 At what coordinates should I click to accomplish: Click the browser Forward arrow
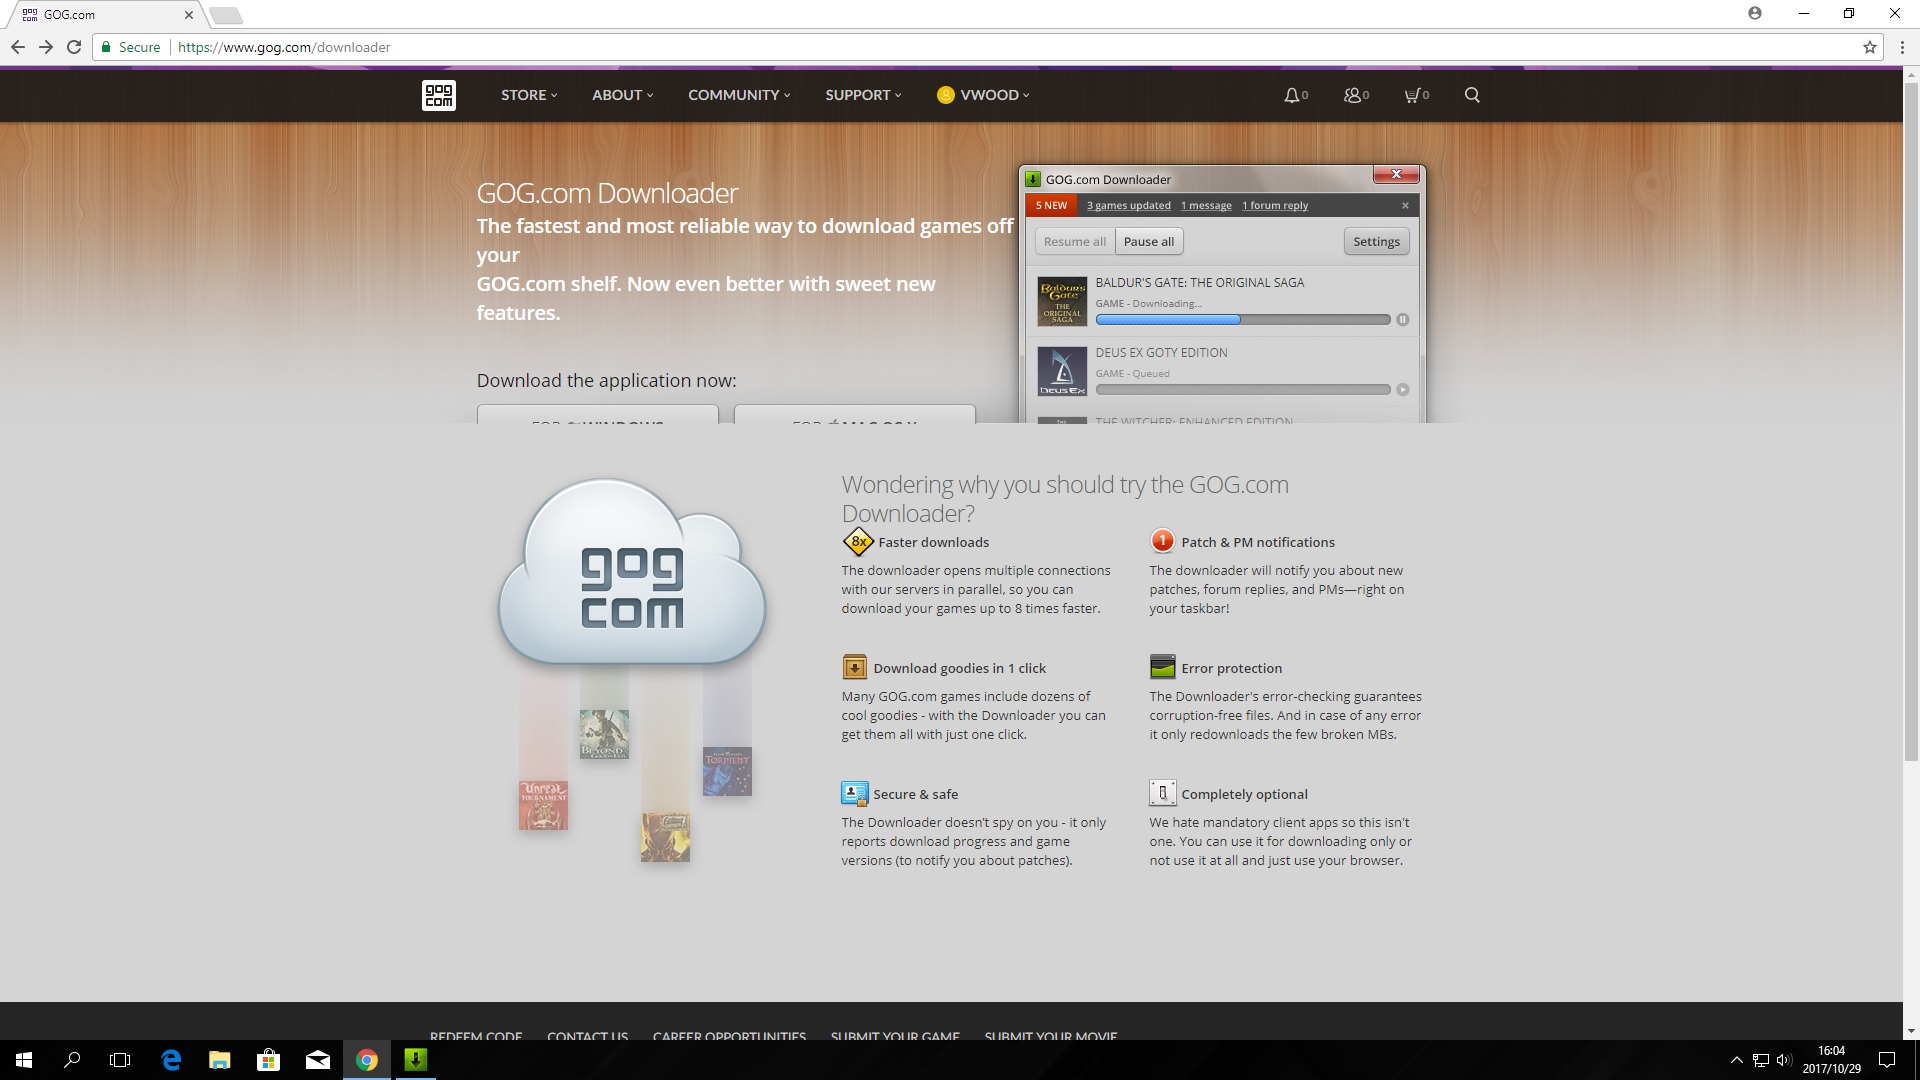coord(45,47)
